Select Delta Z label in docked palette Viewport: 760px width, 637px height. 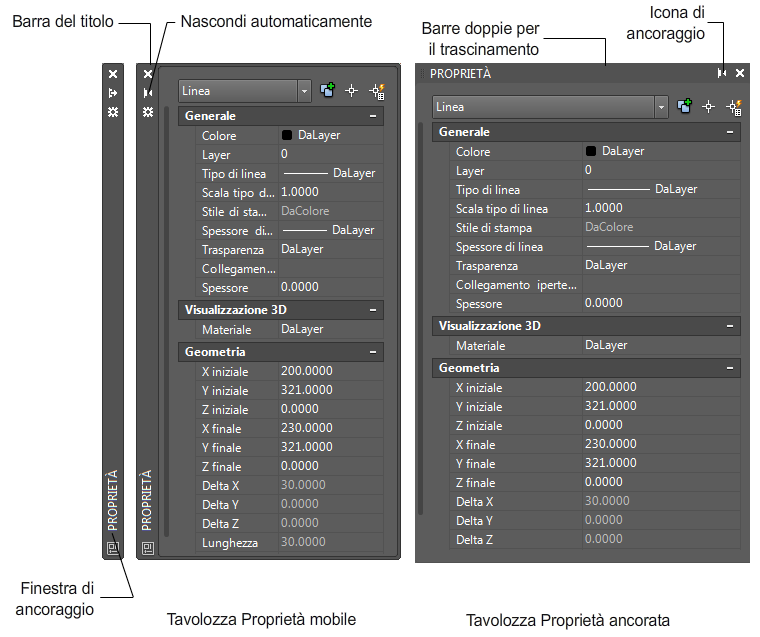point(475,540)
